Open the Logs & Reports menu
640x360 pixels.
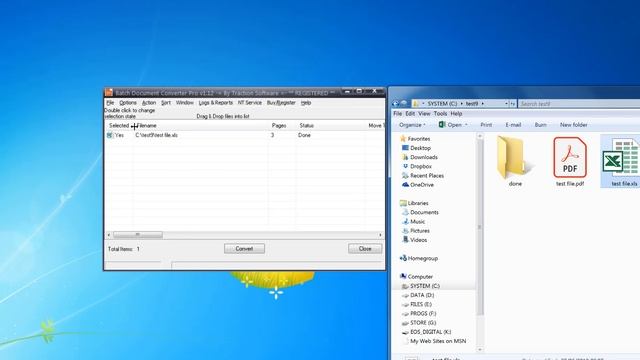pyautogui.click(x=216, y=103)
